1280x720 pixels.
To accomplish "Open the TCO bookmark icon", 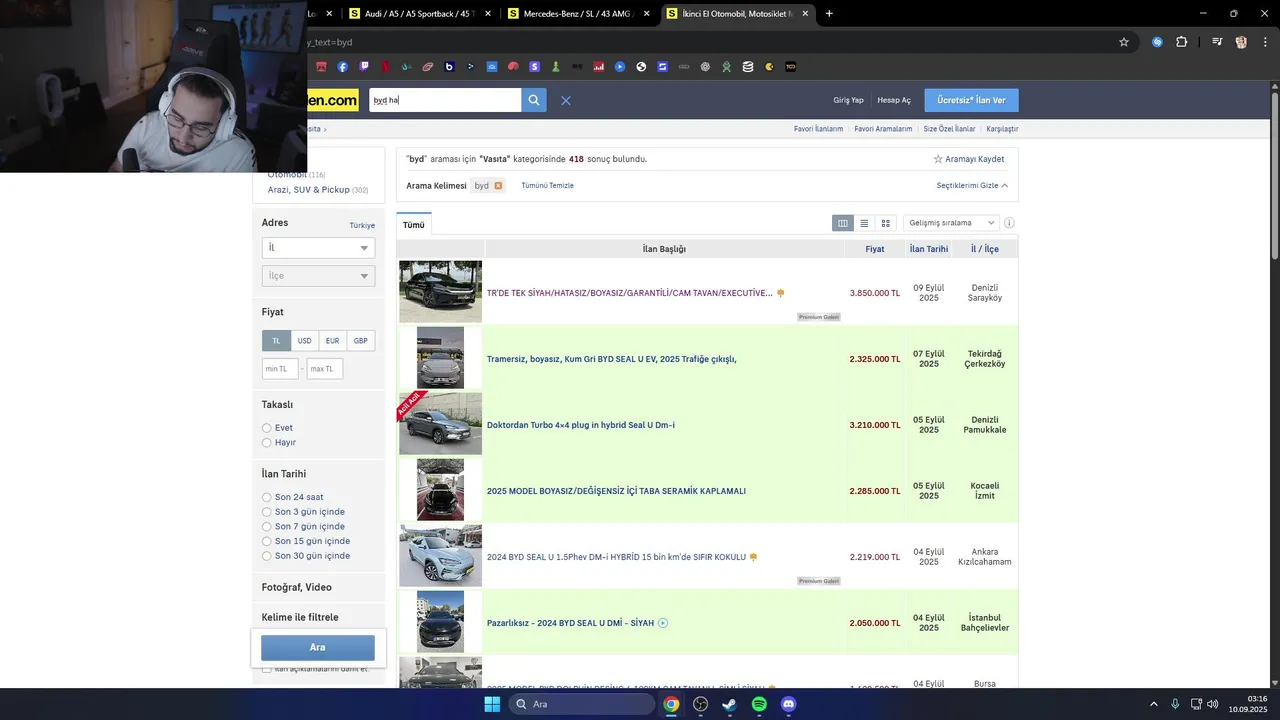I will coord(791,67).
